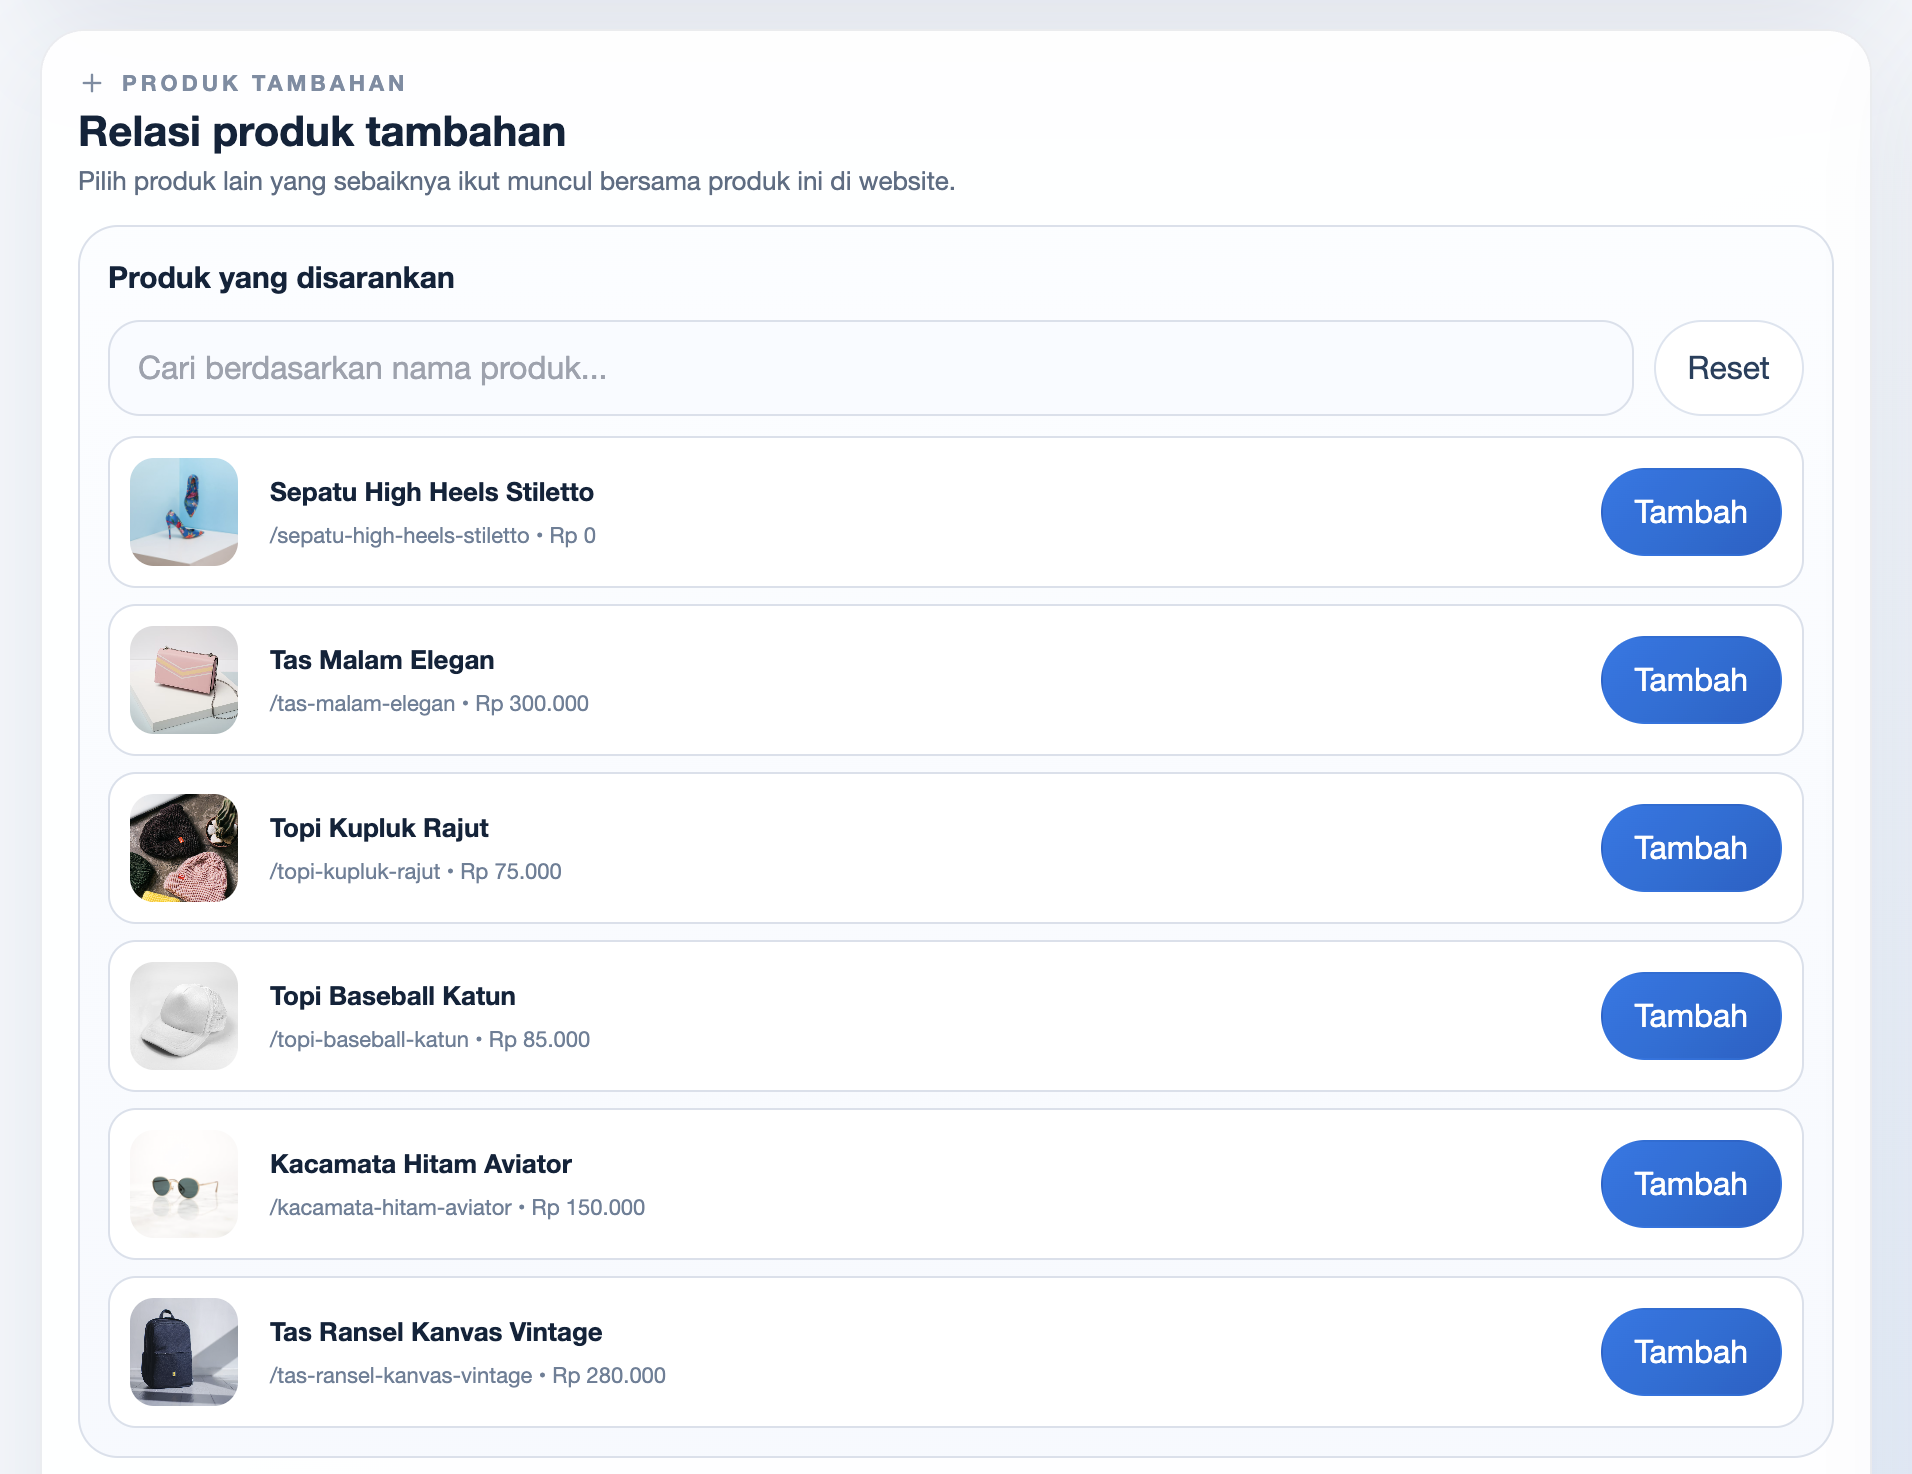
Task: Open the stiletto heels product thumbnail
Action: (184, 512)
